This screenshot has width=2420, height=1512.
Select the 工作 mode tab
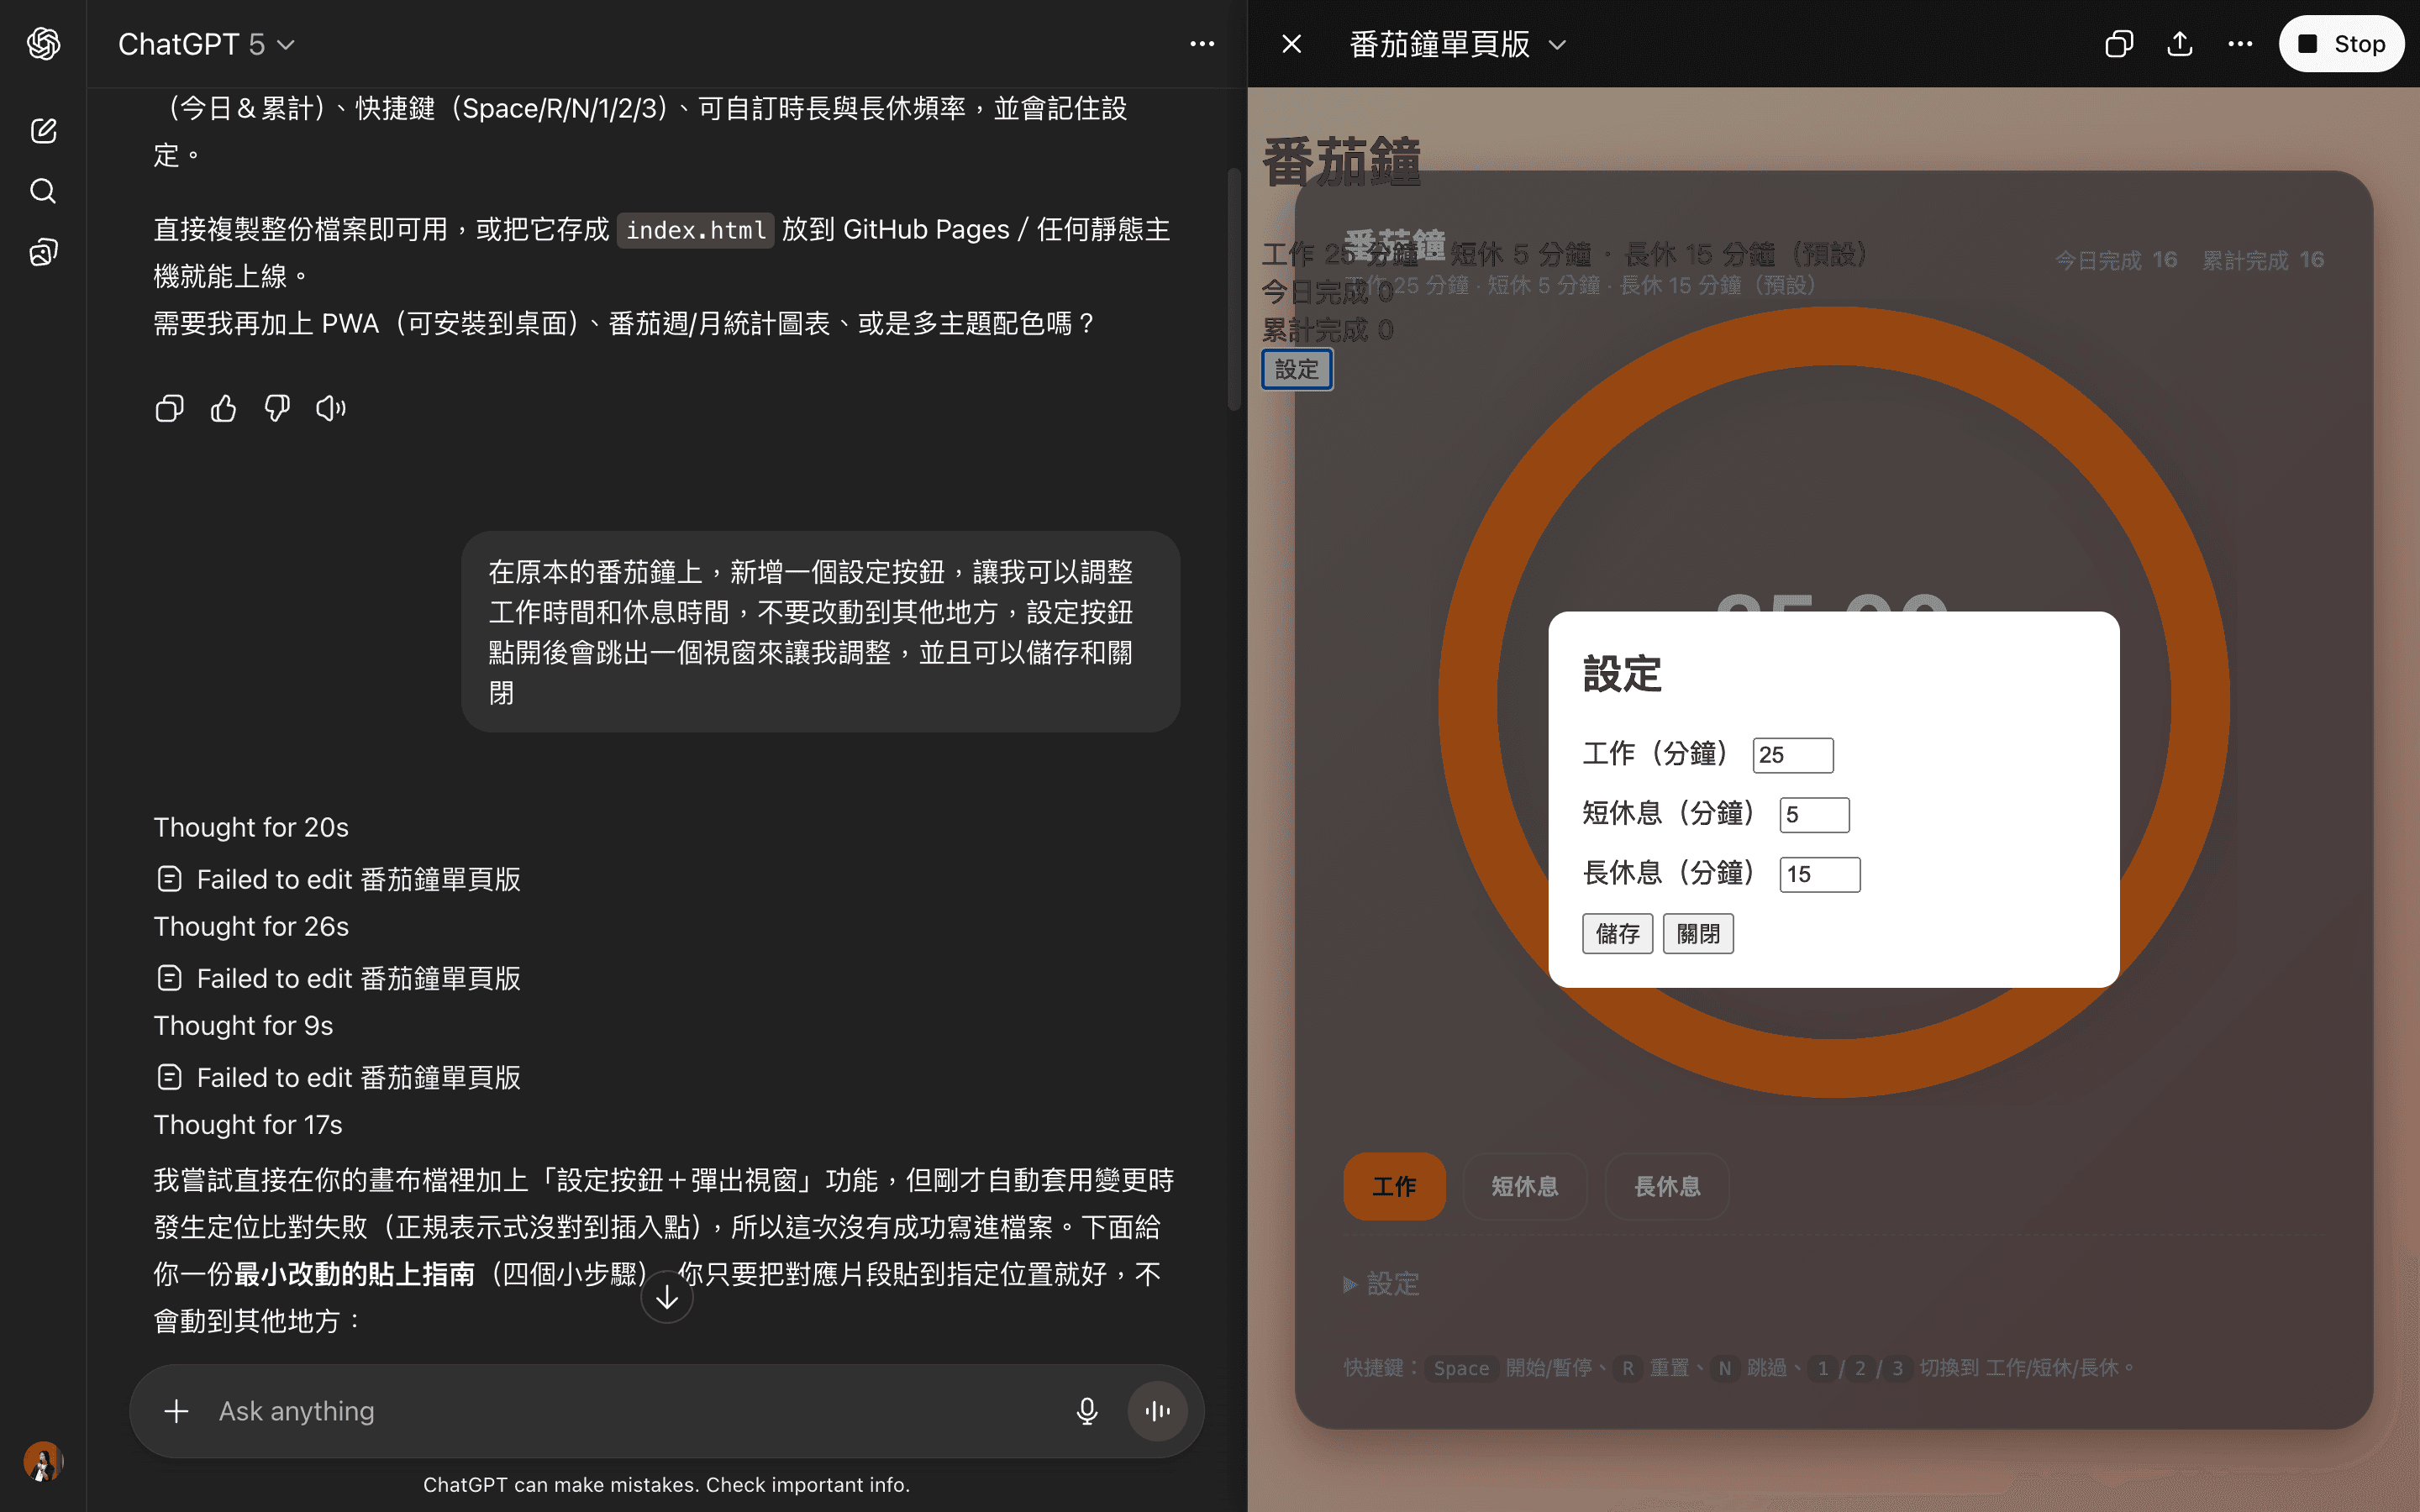pos(1394,1186)
